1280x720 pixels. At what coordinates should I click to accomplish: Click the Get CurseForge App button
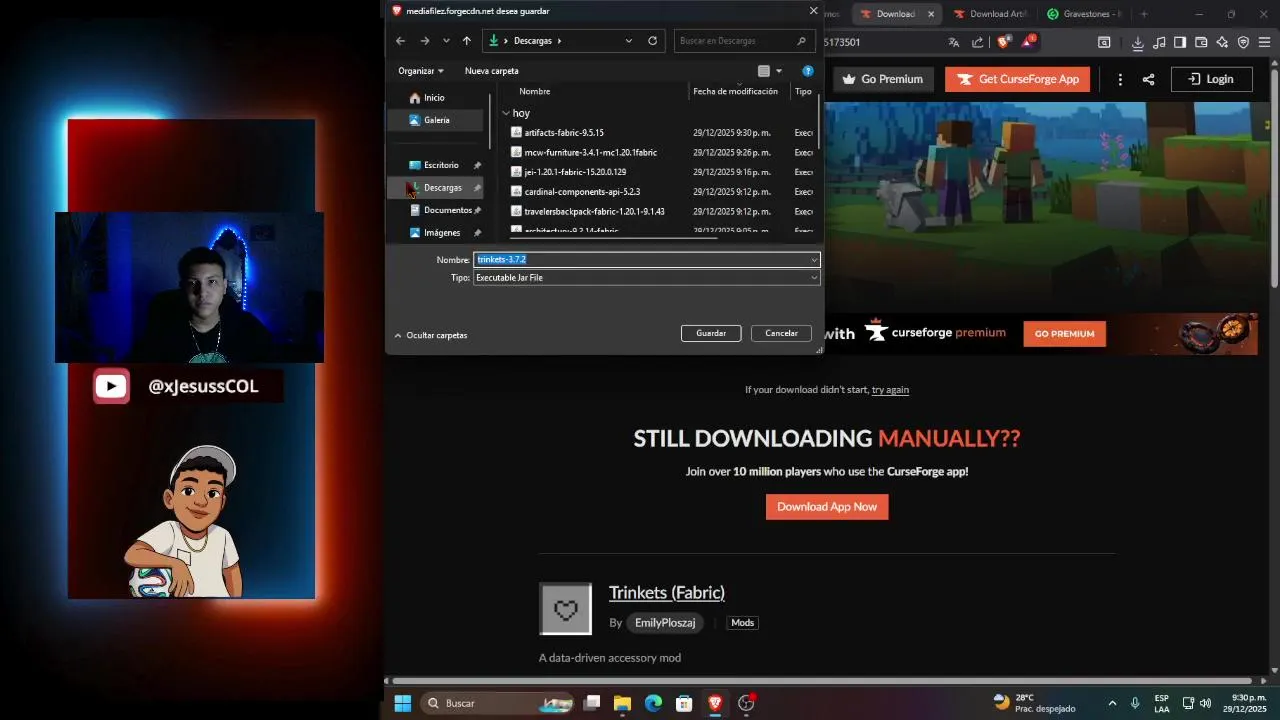click(1017, 79)
